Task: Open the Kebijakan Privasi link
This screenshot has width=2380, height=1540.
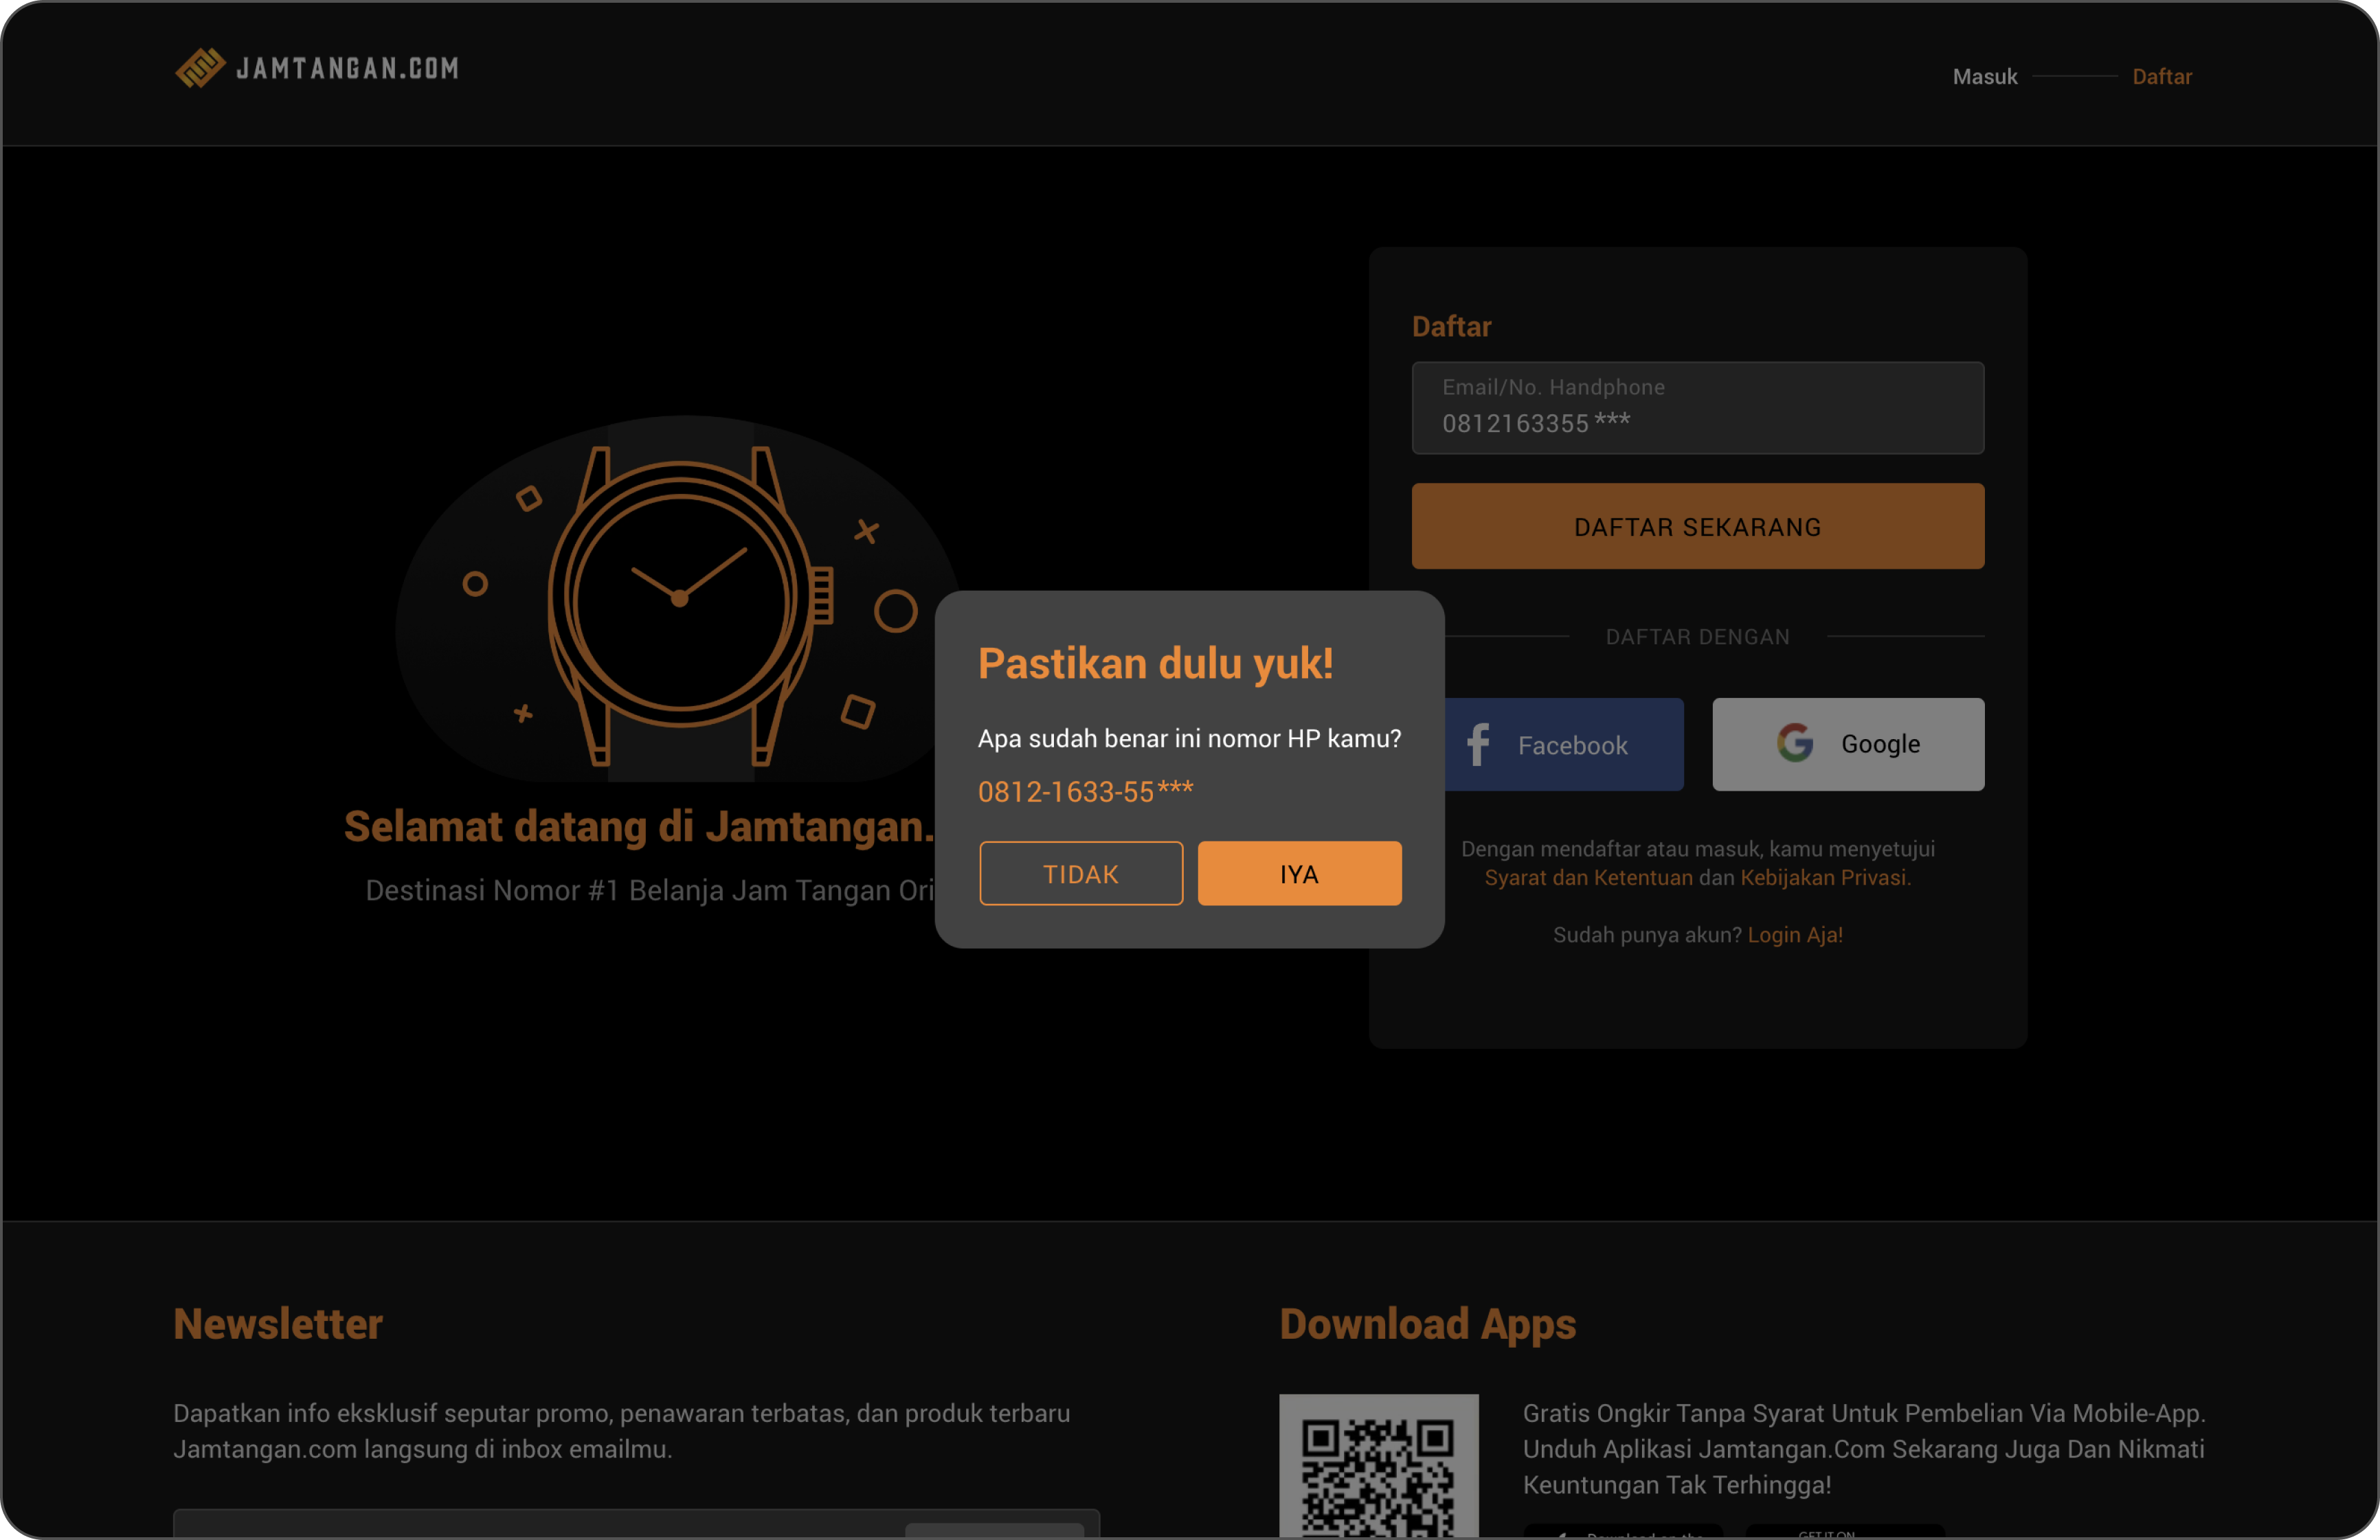Action: [1826, 878]
